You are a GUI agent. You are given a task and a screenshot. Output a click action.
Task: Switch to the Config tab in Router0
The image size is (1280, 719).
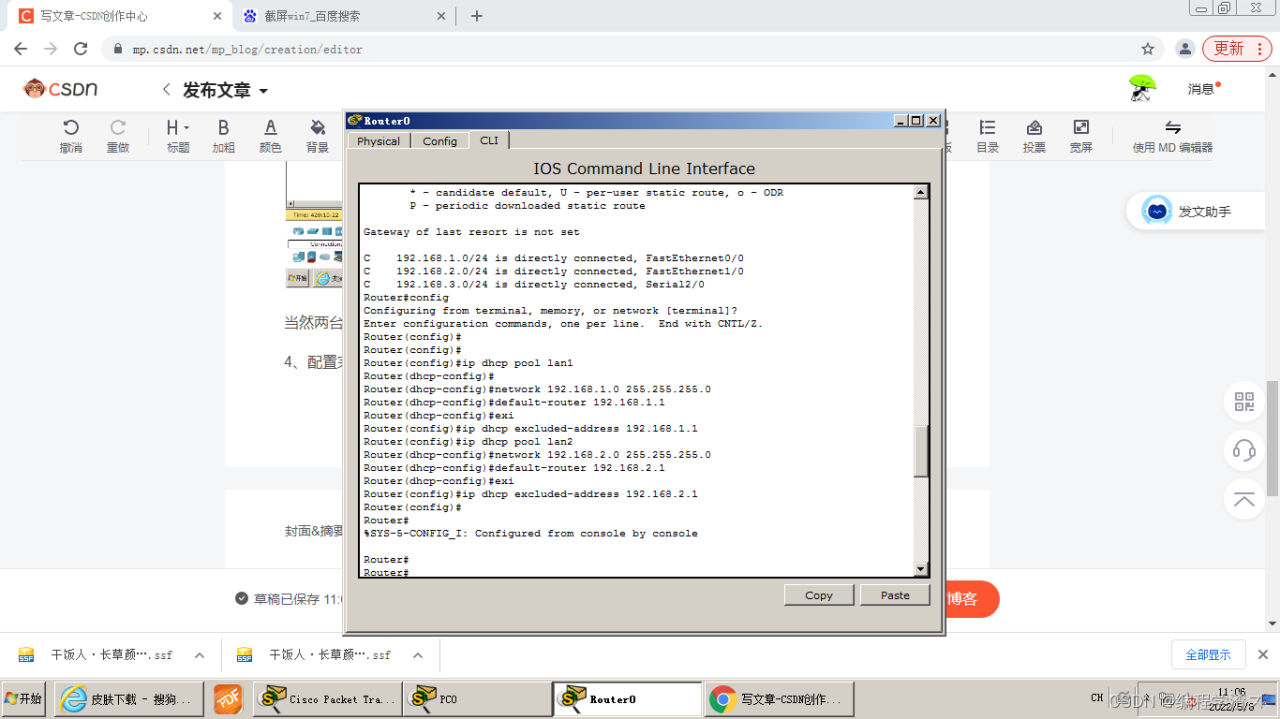pyautogui.click(x=439, y=141)
